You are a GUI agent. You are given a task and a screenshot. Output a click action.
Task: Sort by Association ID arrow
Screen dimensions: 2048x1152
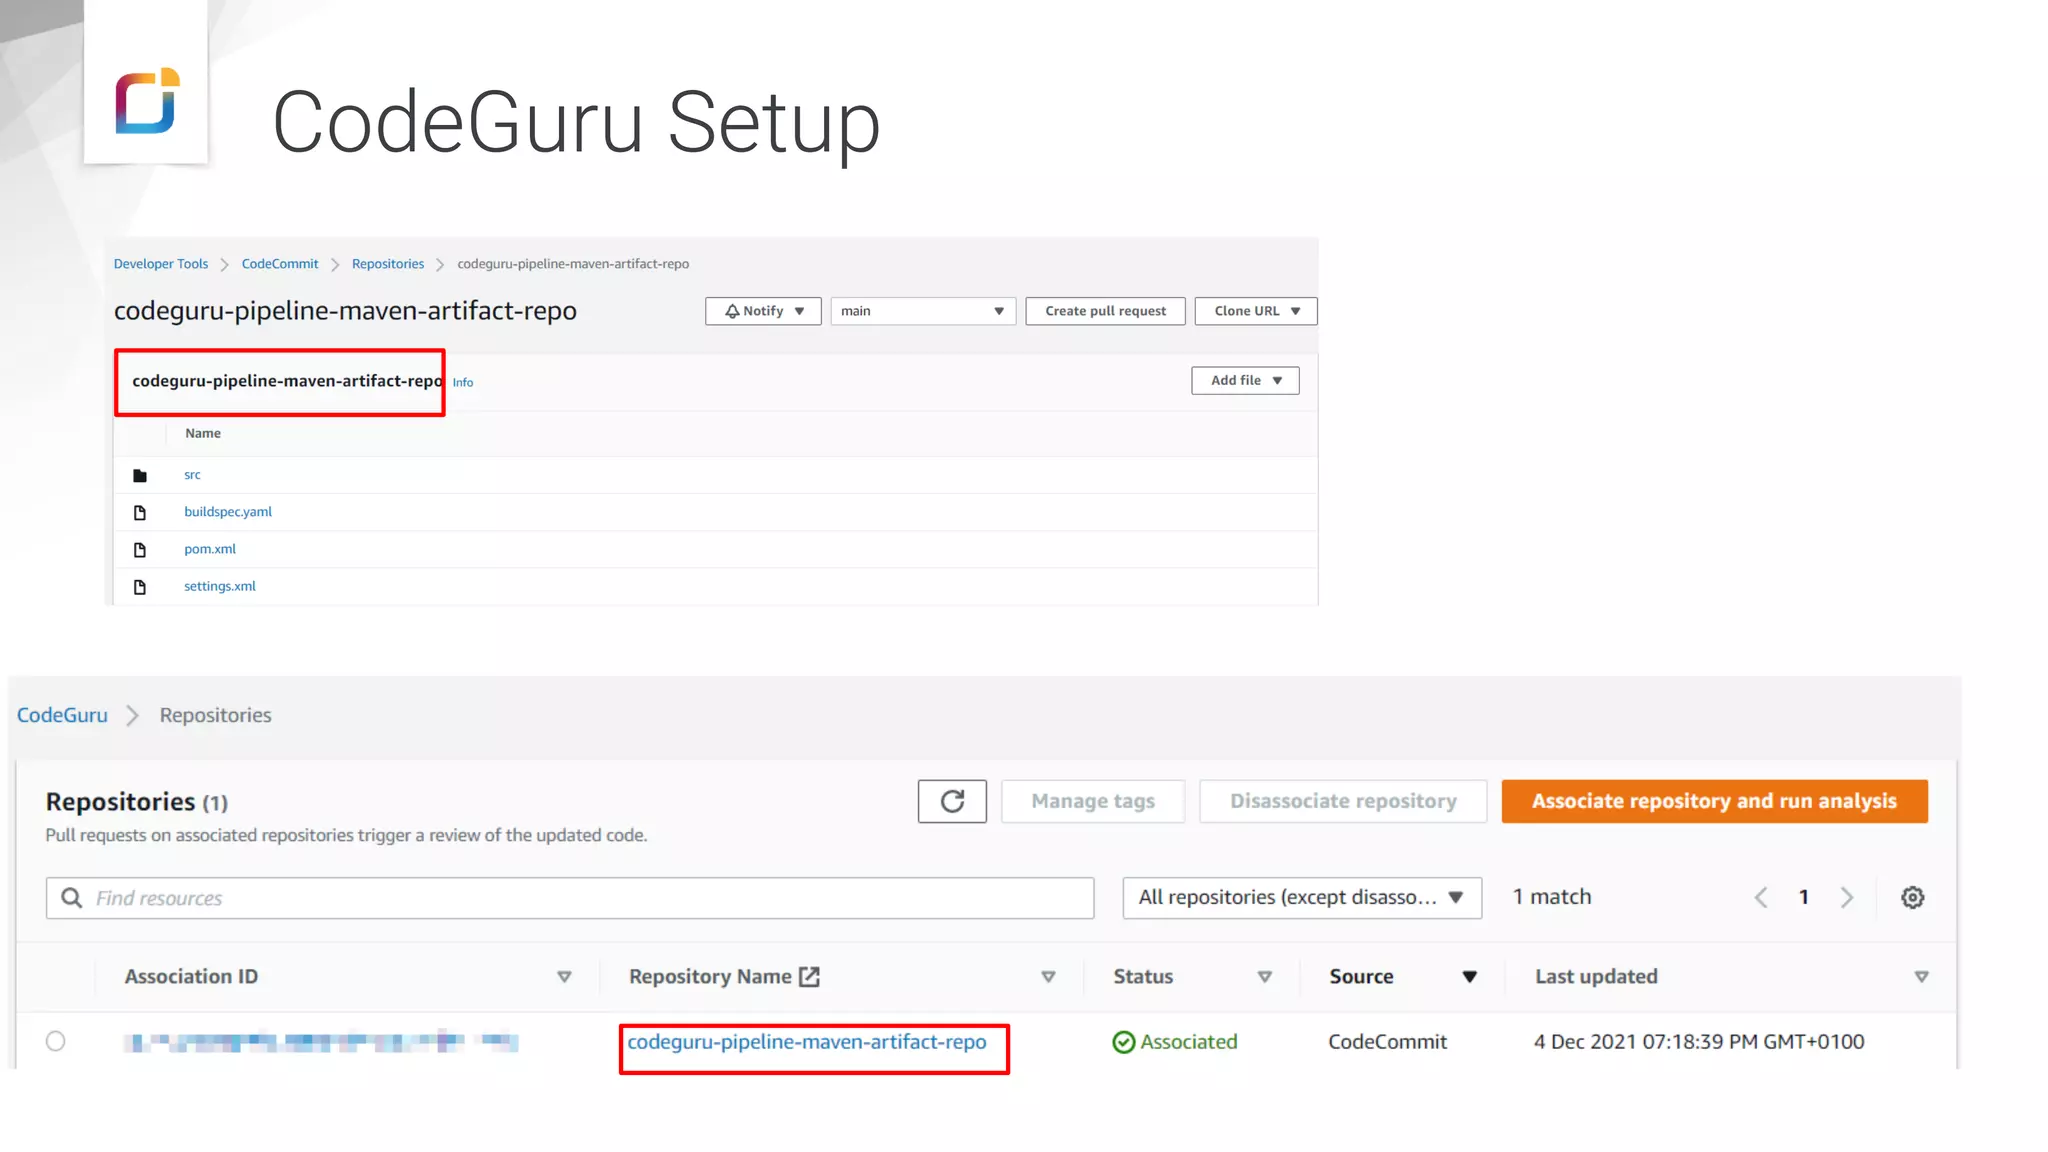click(x=564, y=977)
